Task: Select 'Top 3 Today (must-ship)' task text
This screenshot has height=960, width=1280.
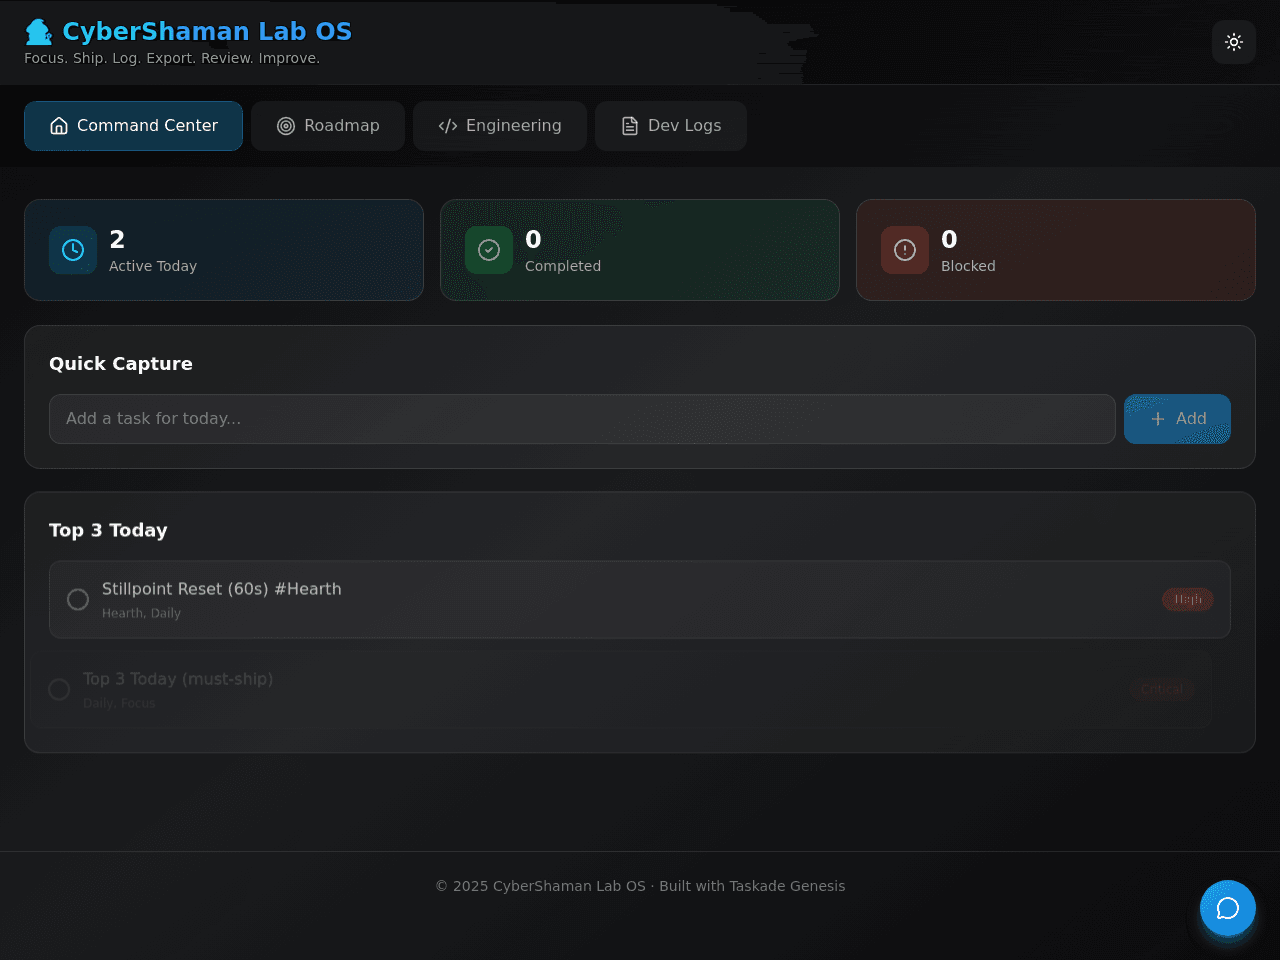Action: [178, 679]
